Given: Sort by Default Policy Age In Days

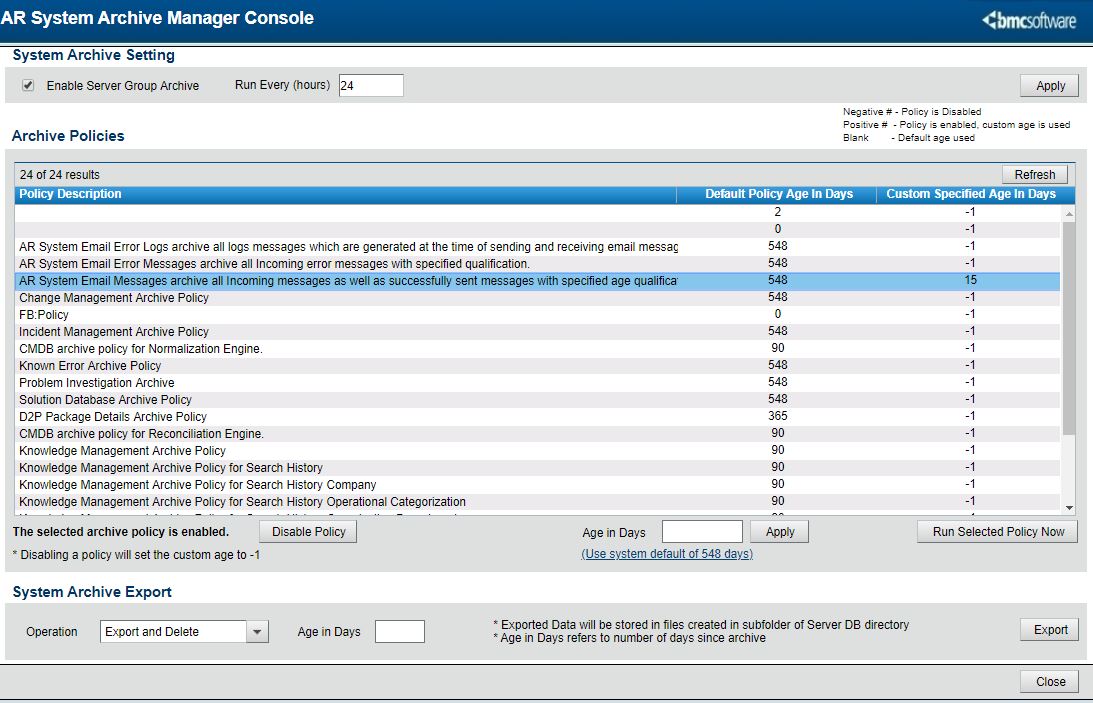Looking at the screenshot, I should coord(778,194).
